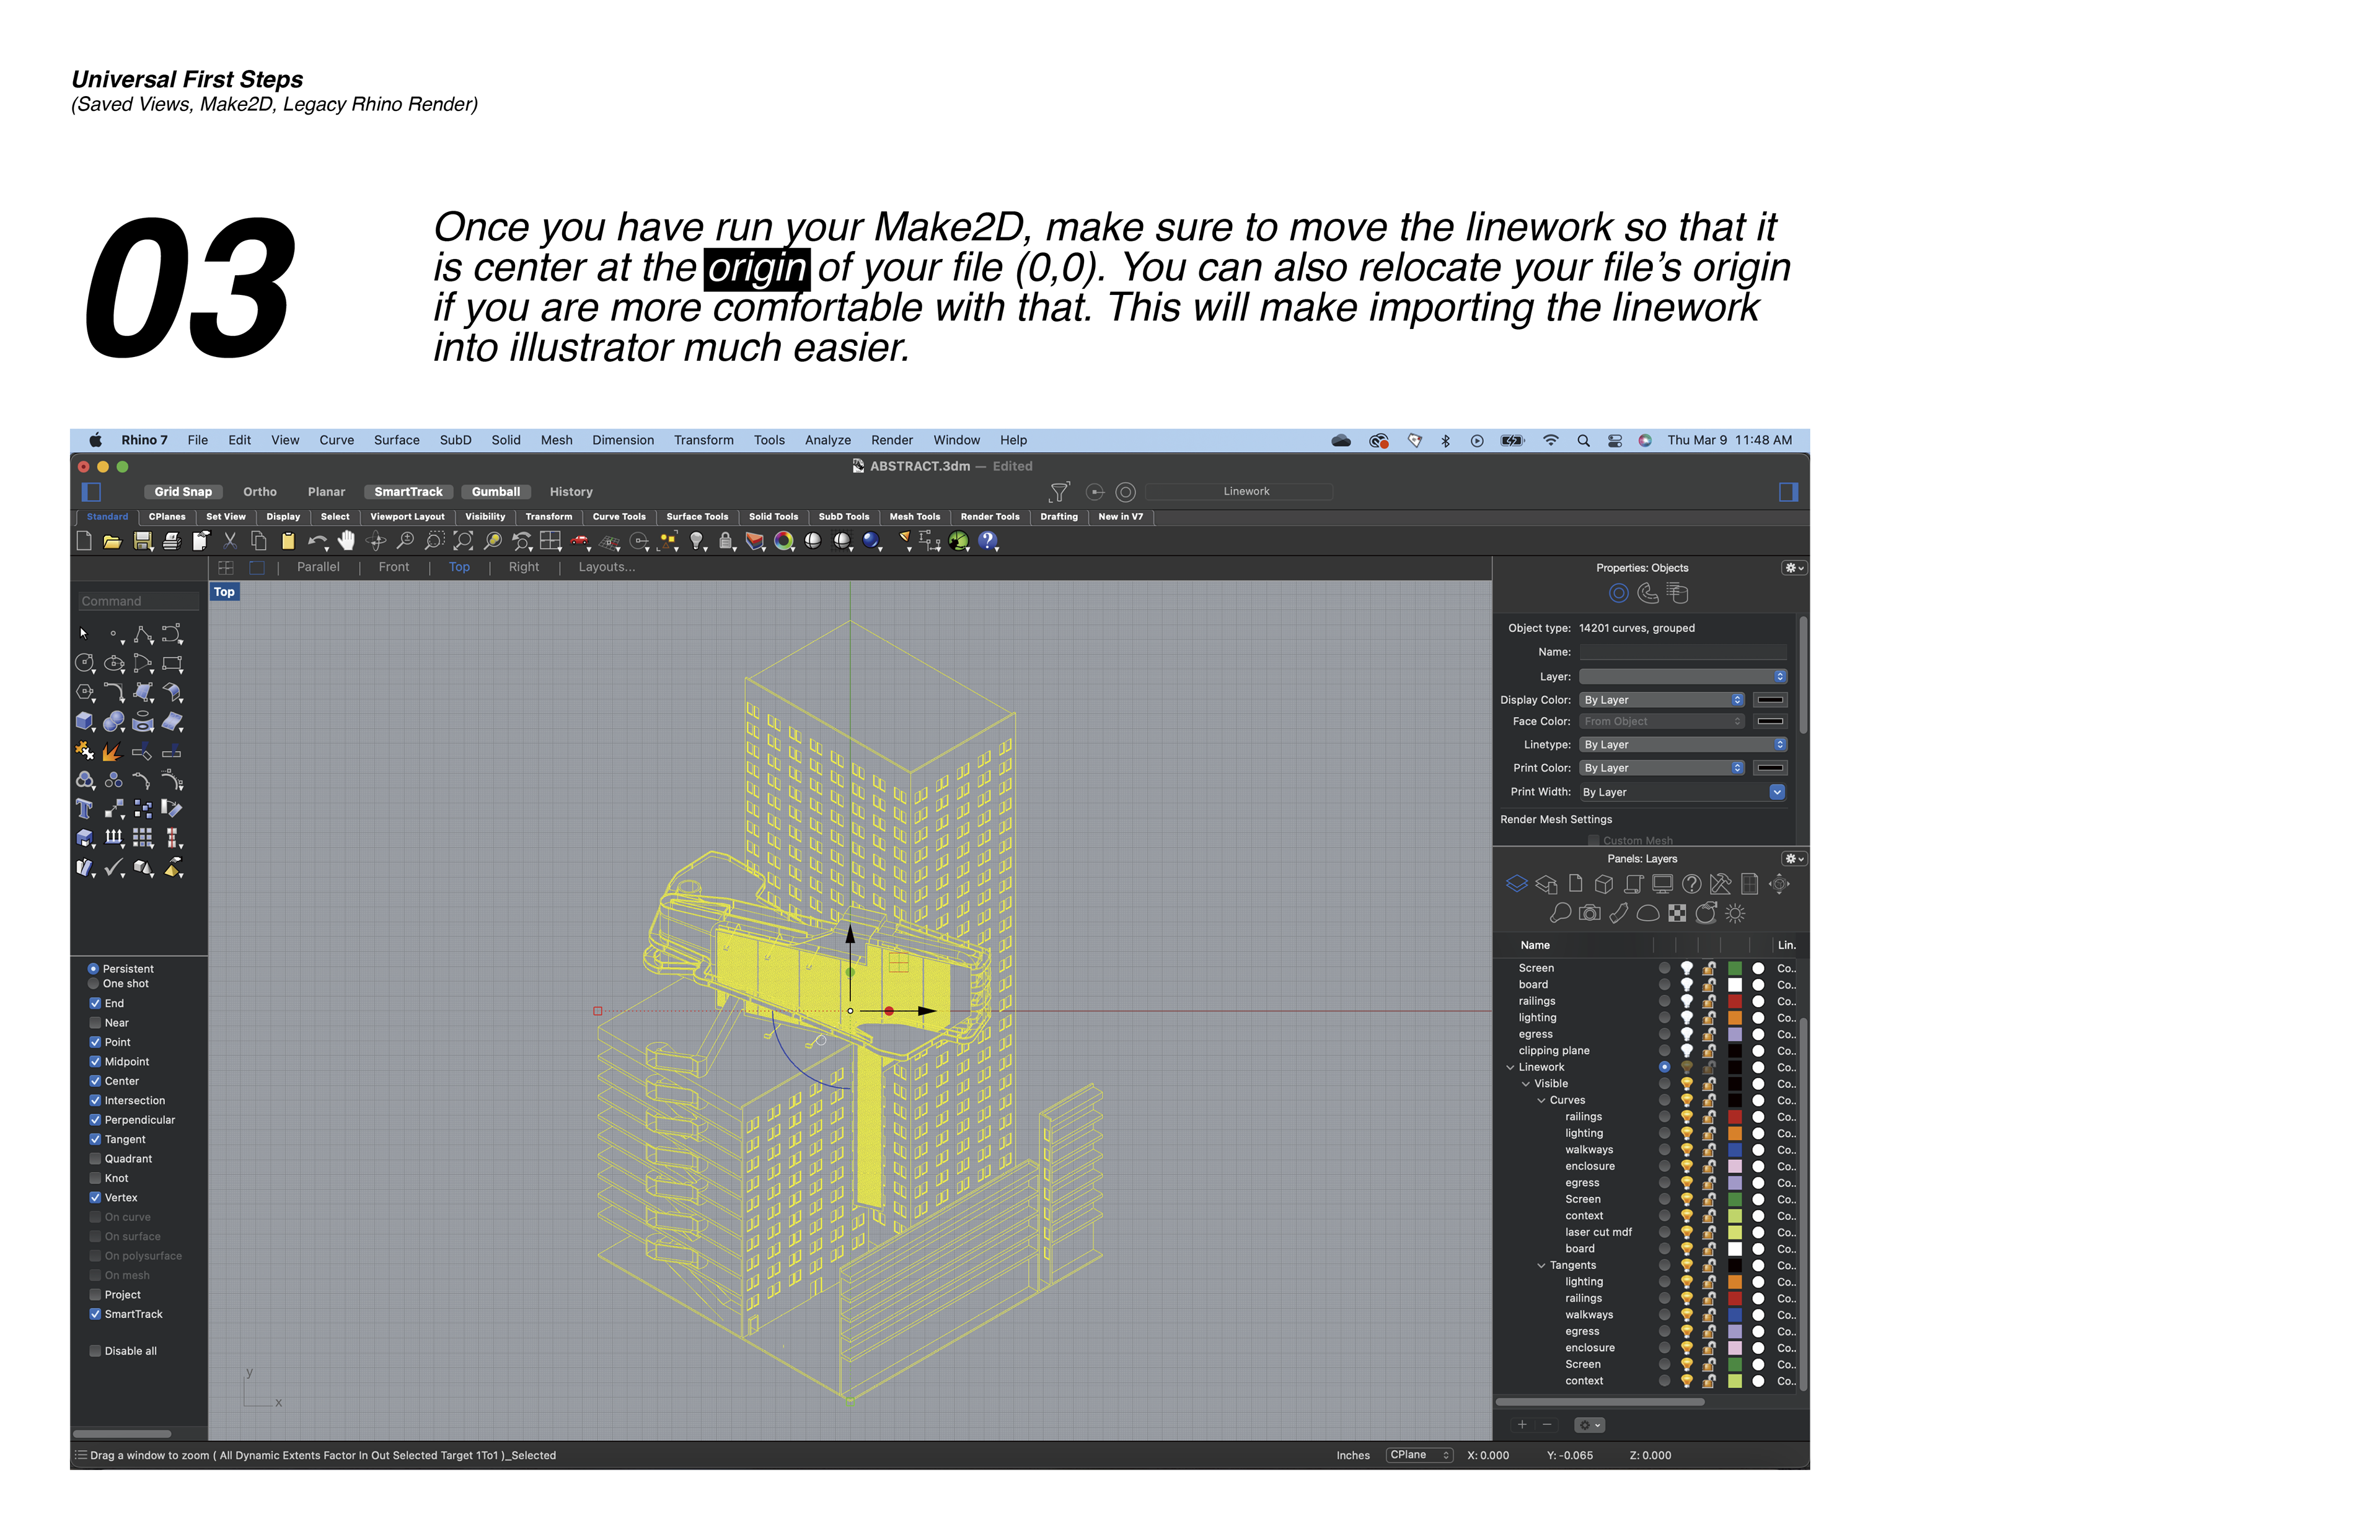Click the Lock objects padlock icon
This screenshot has height=1540, width=2380.
point(726,541)
